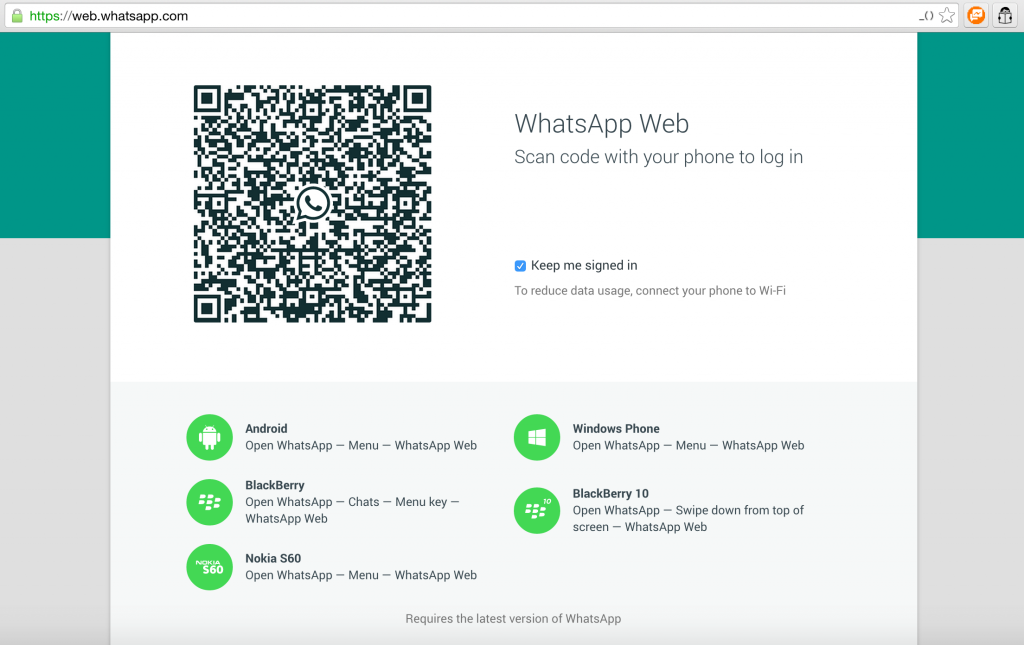
Task: Click the green padlock security icon
Action: [16, 16]
